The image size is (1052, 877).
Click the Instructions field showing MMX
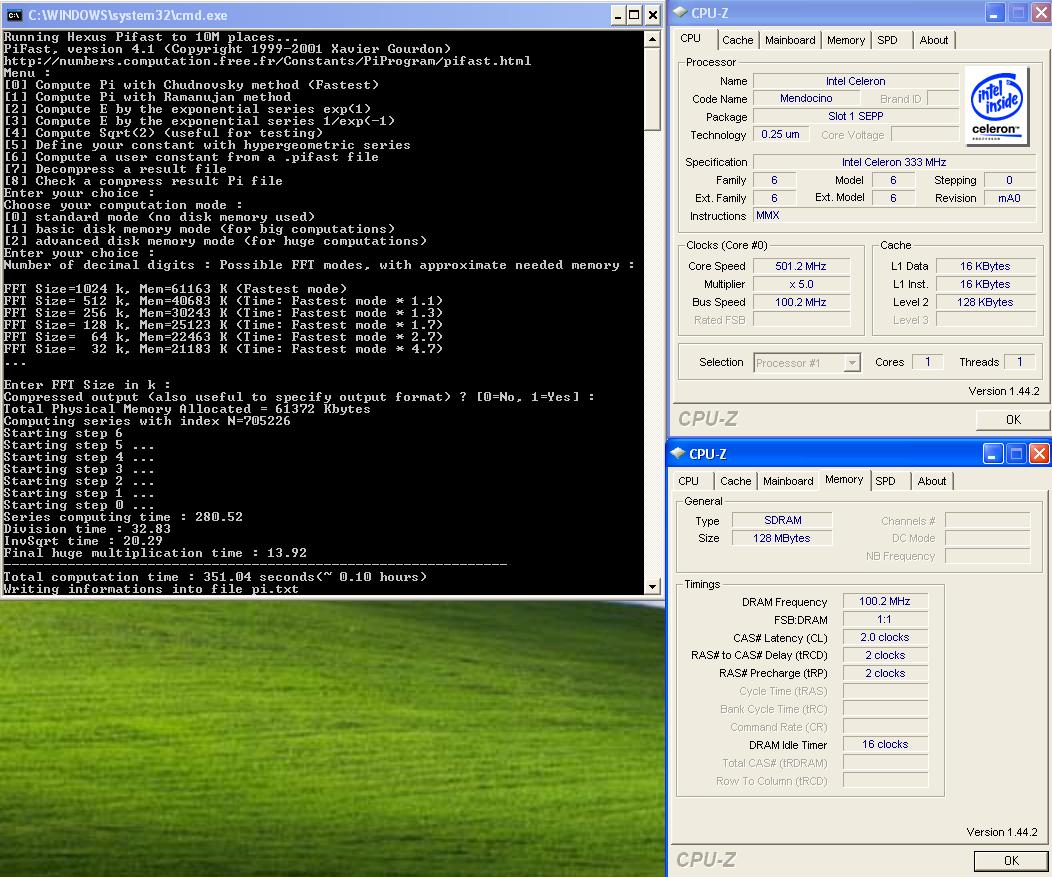(x=894, y=216)
